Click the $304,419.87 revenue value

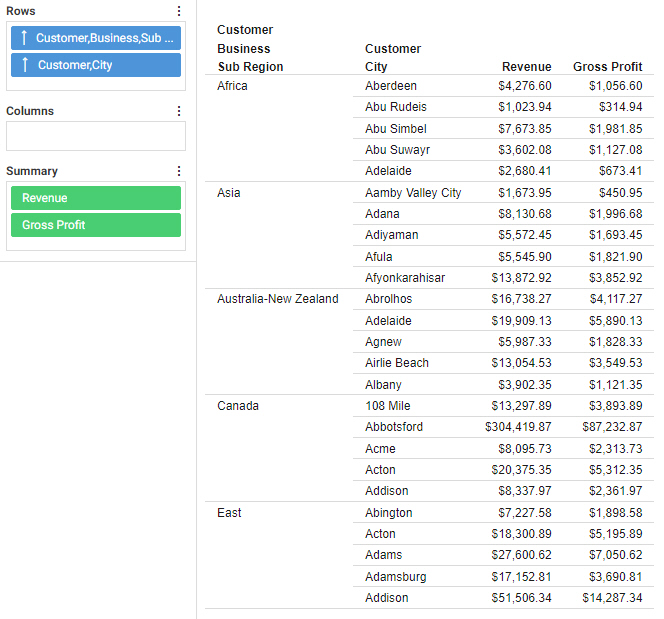pos(518,427)
